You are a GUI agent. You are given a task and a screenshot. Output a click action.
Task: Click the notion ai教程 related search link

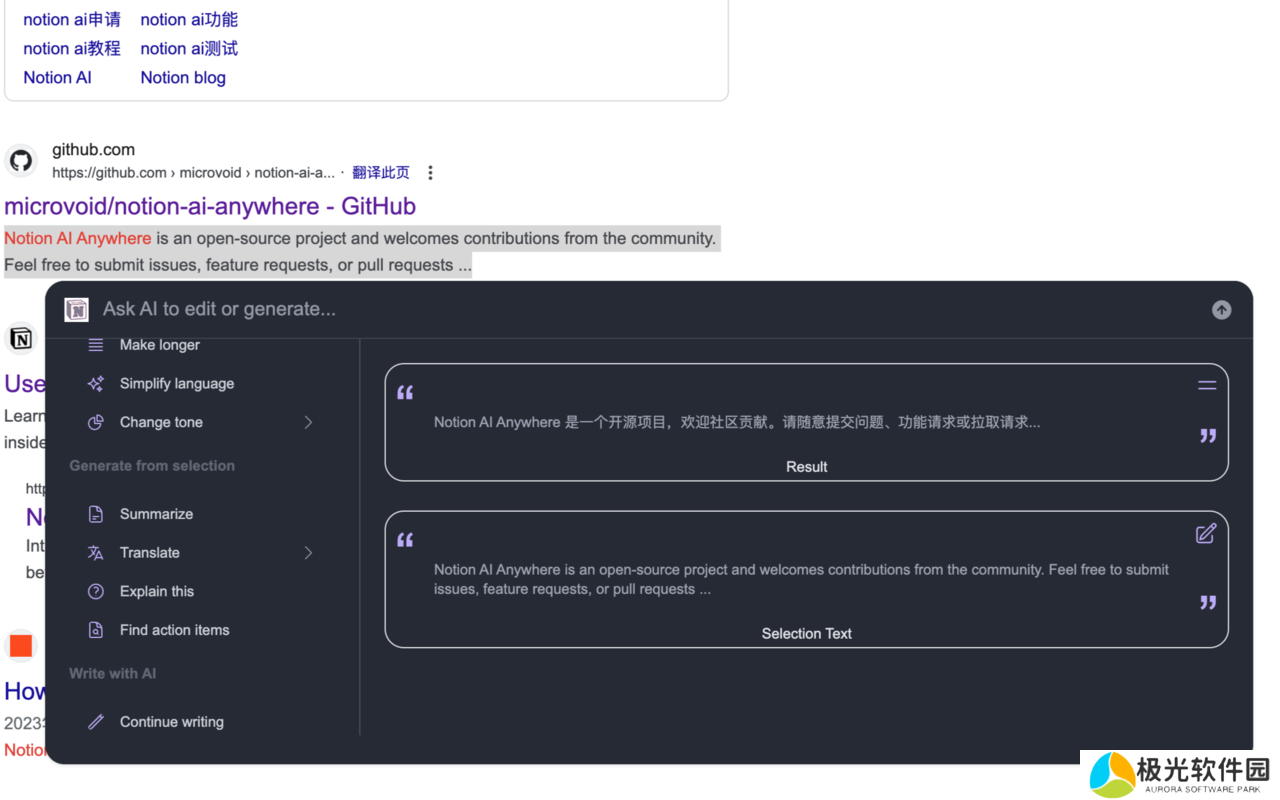72,49
